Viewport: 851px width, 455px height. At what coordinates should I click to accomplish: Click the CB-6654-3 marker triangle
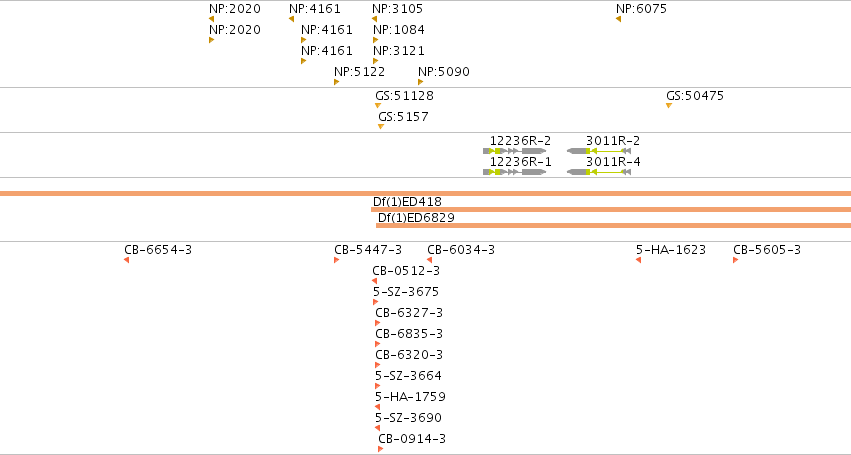coord(126,260)
